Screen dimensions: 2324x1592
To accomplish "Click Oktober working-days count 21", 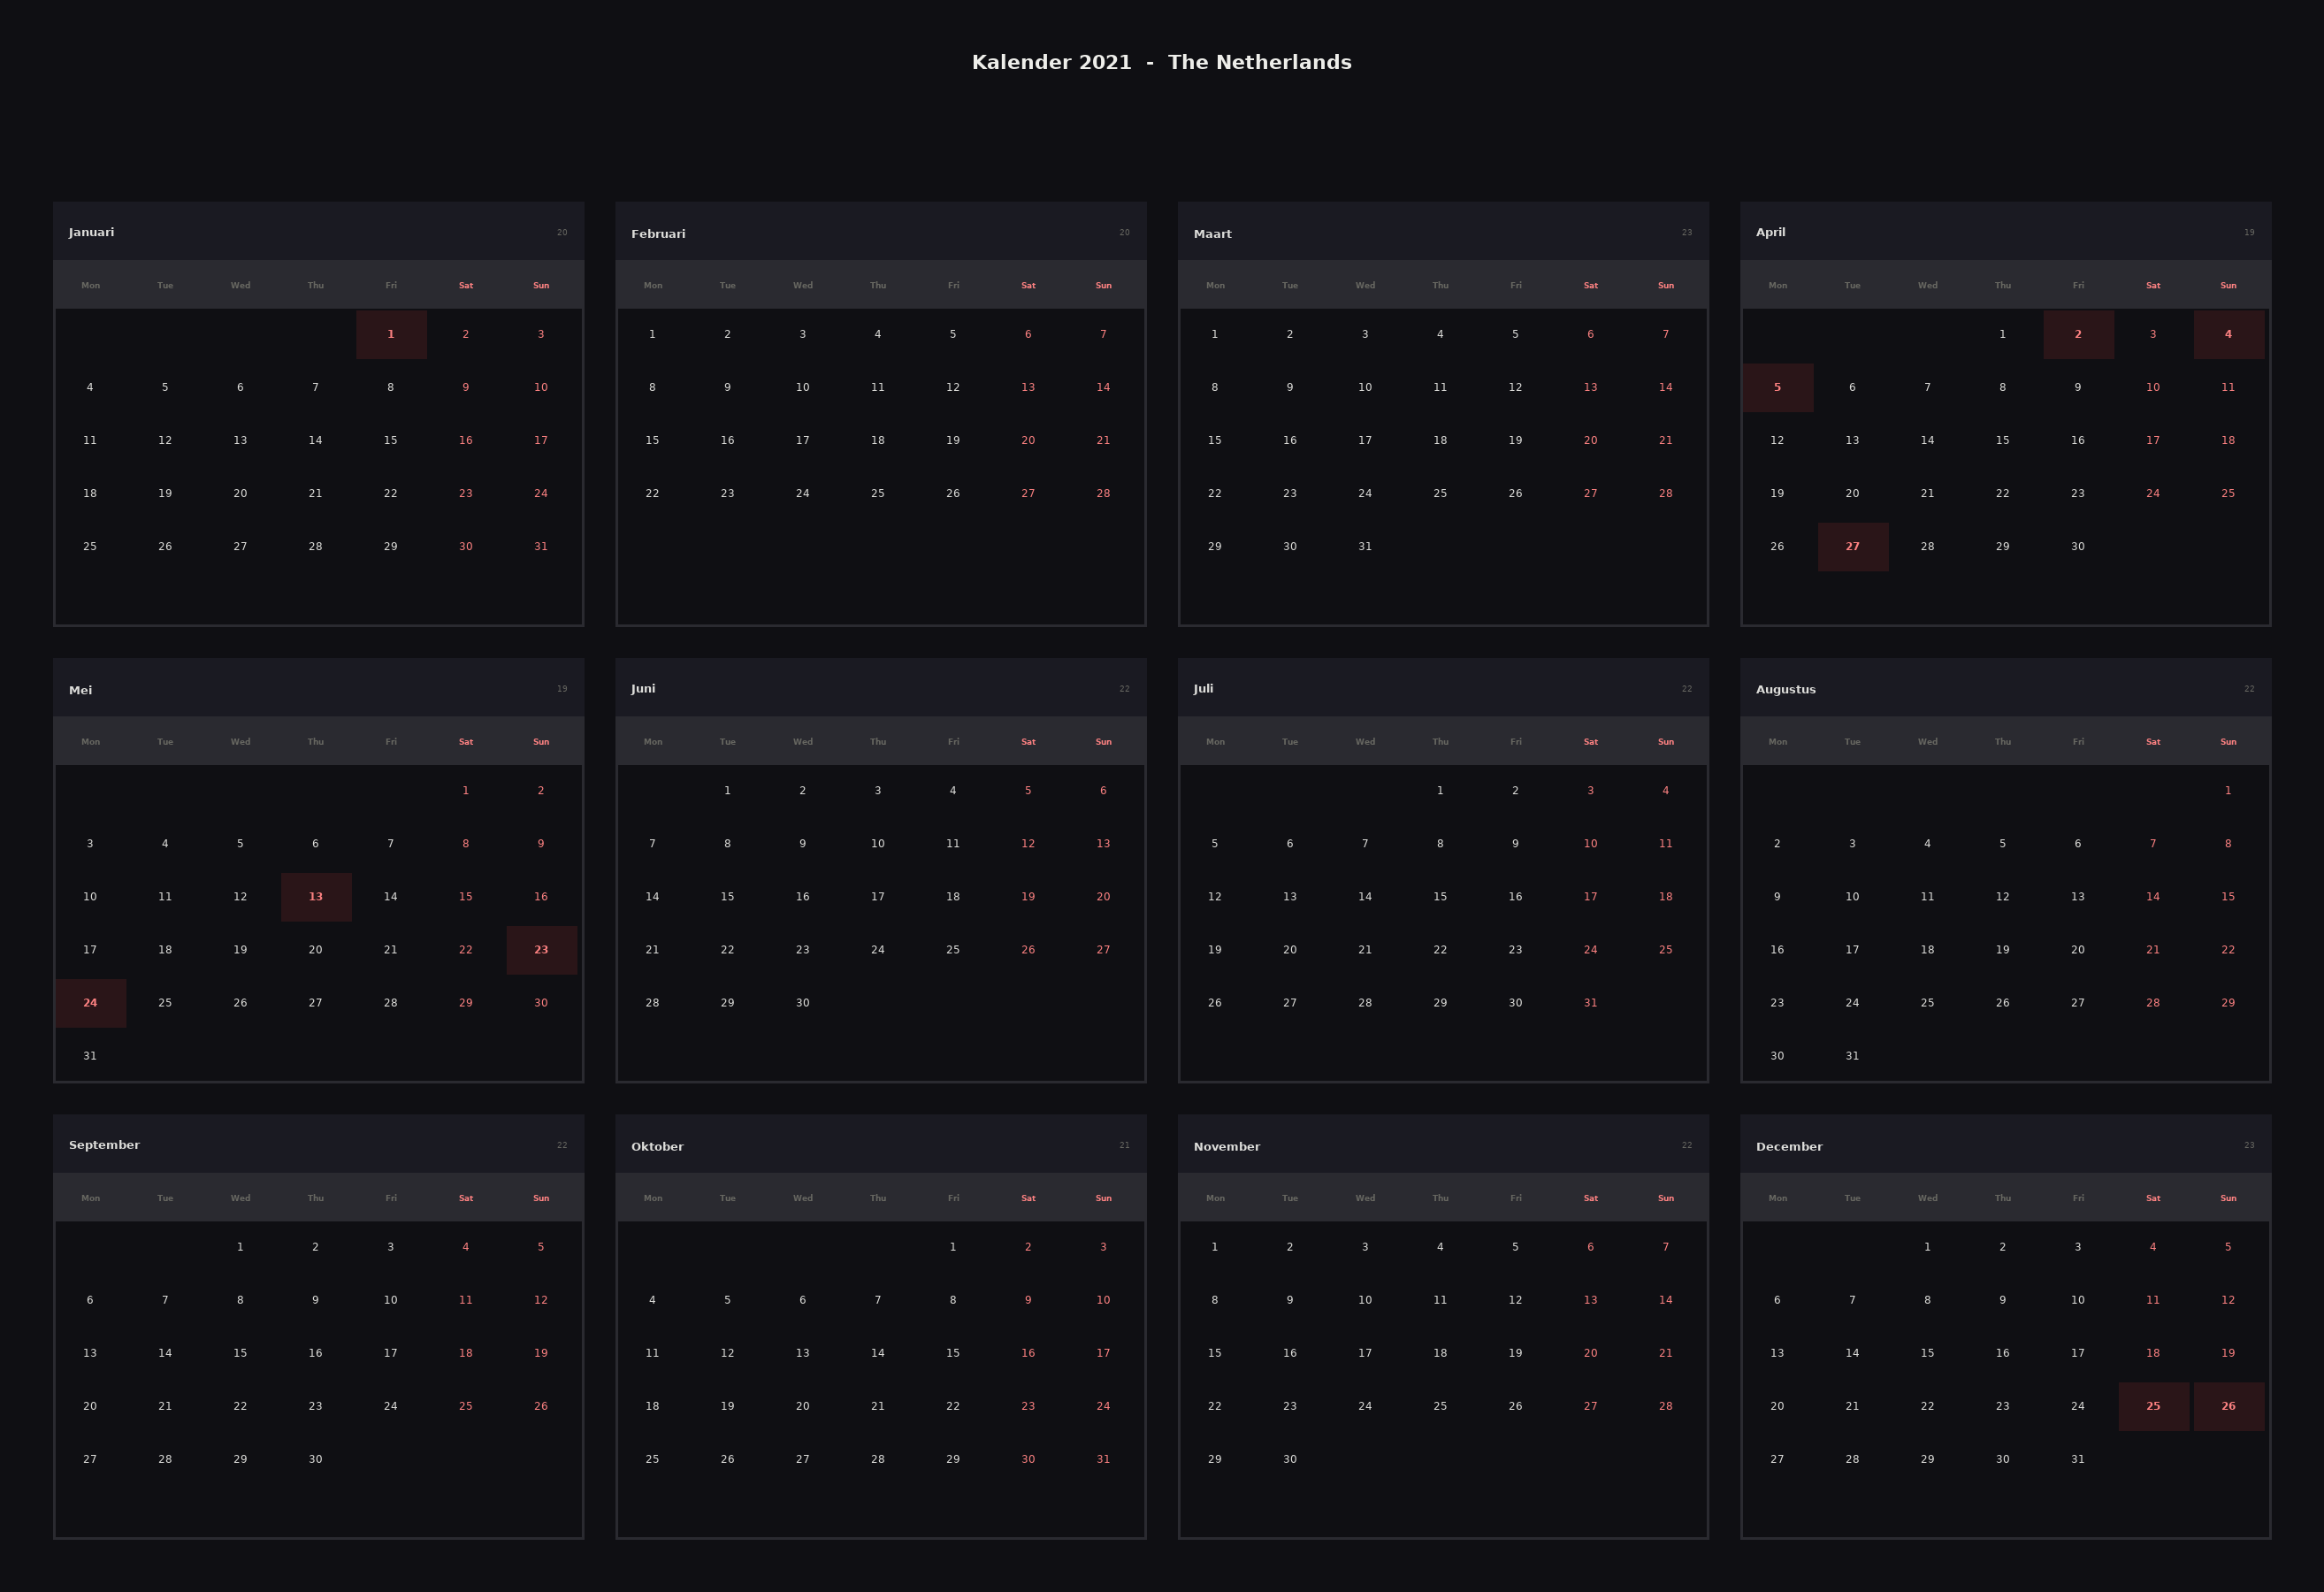I will point(1124,1146).
